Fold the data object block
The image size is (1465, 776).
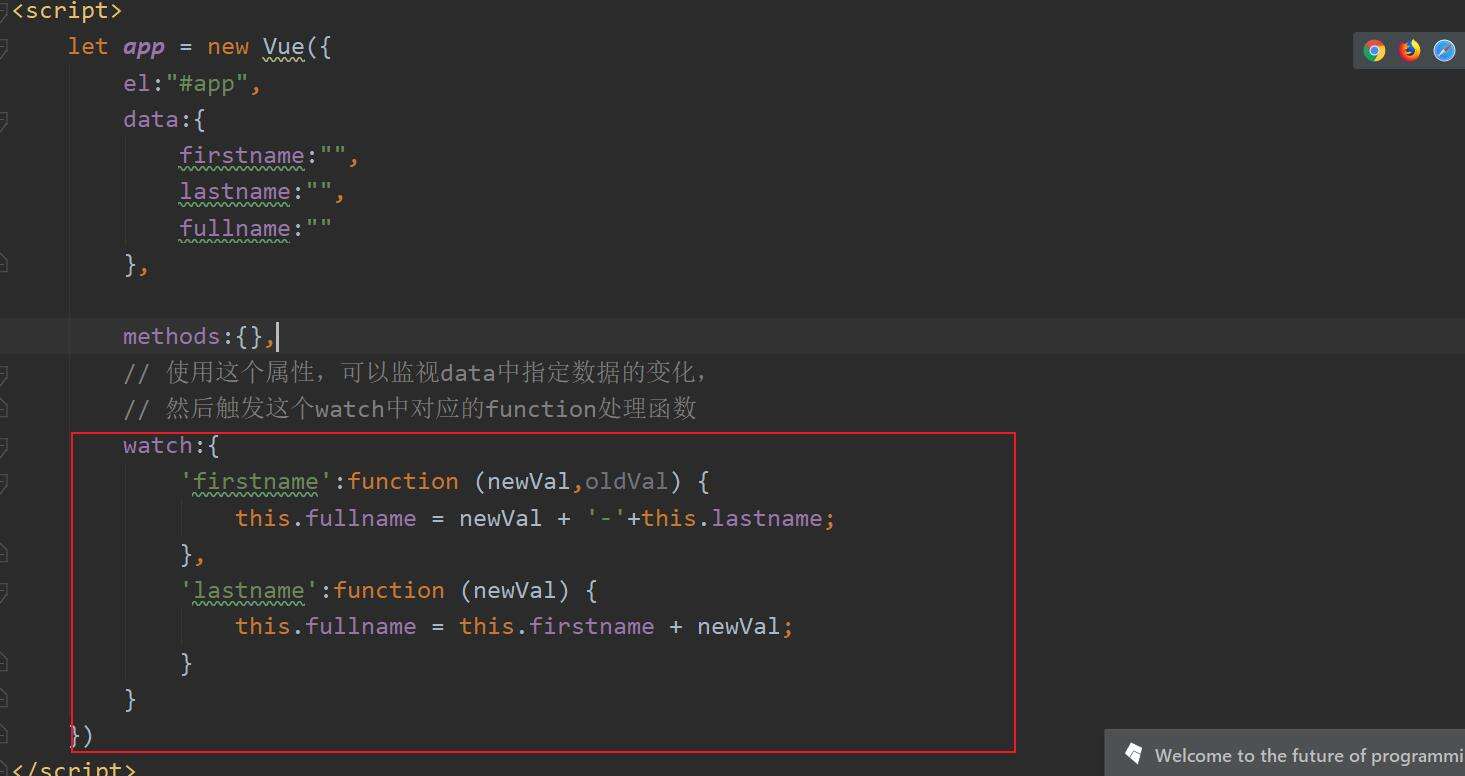click(x=4, y=121)
